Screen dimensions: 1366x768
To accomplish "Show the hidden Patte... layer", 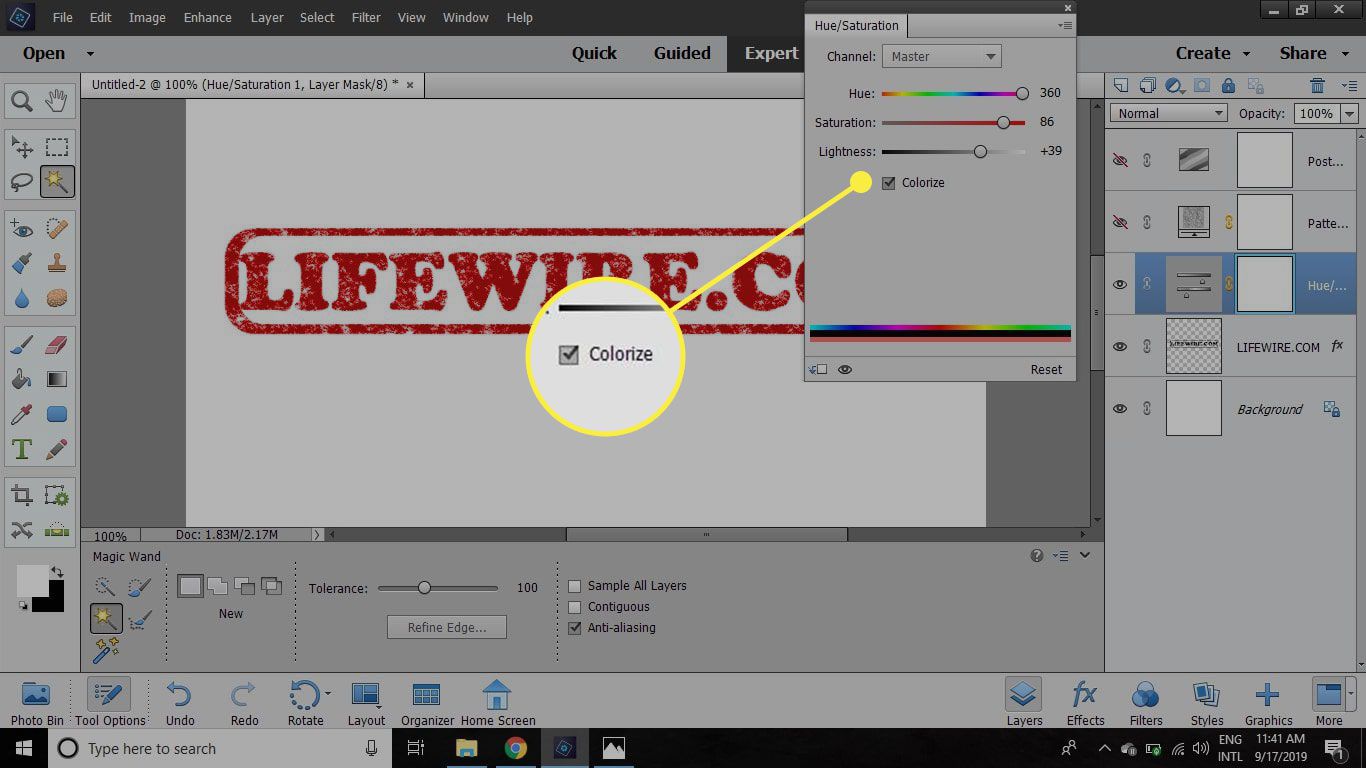I will tap(1120, 223).
